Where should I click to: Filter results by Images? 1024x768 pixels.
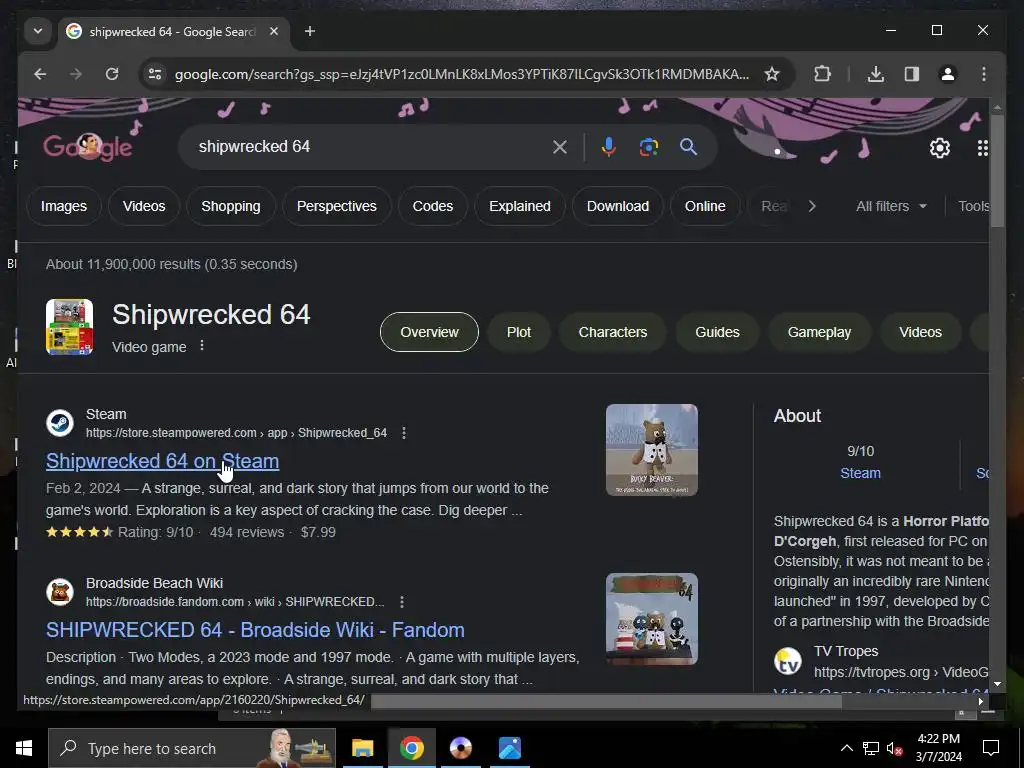coord(63,206)
